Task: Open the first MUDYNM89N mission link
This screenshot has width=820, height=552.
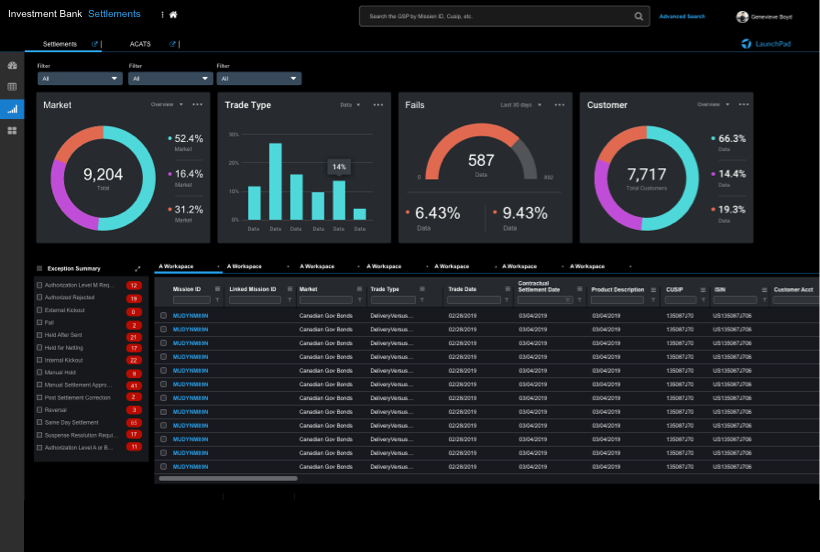Action: click(x=189, y=315)
